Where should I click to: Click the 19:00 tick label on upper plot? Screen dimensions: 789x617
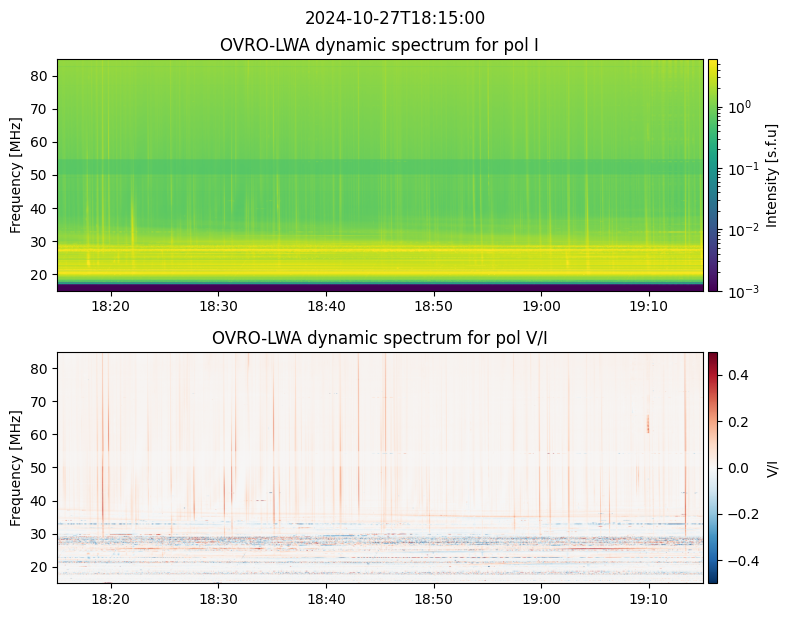click(541, 306)
